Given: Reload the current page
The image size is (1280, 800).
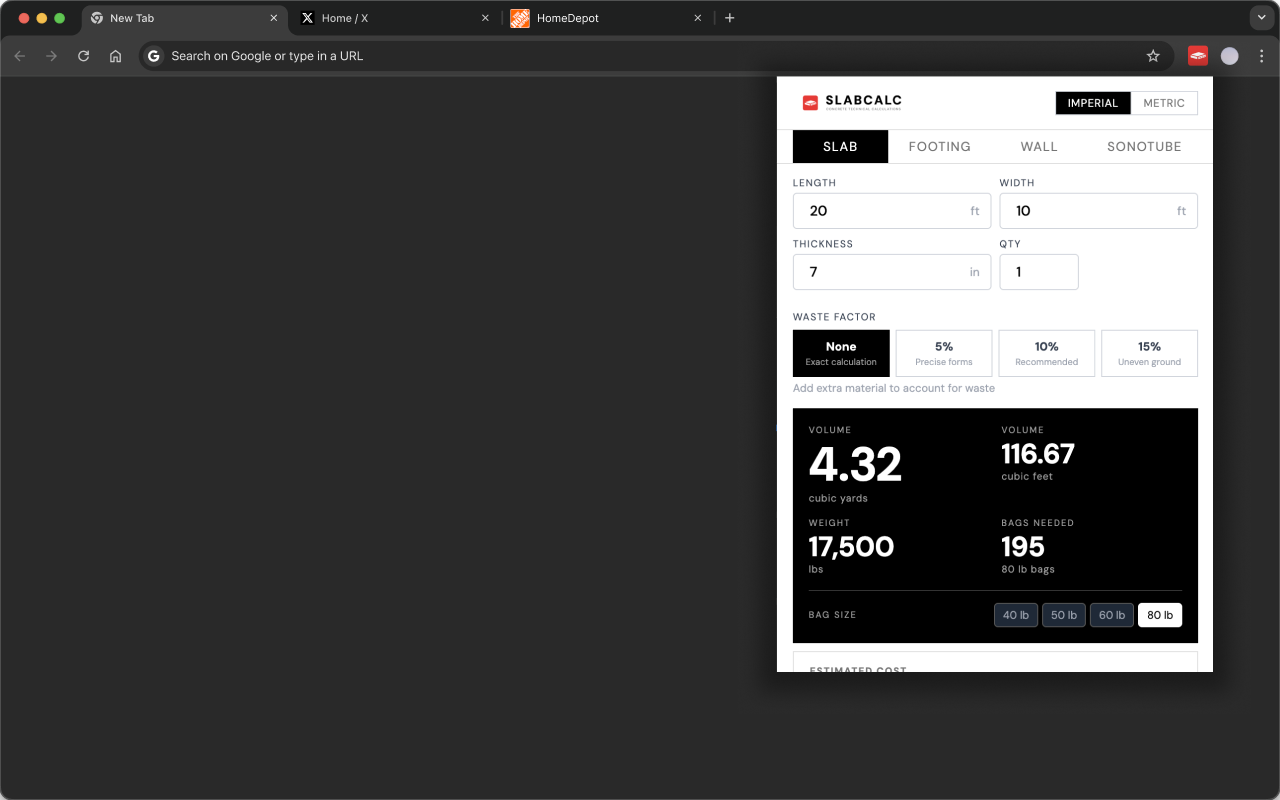Looking at the screenshot, I should (83, 56).
